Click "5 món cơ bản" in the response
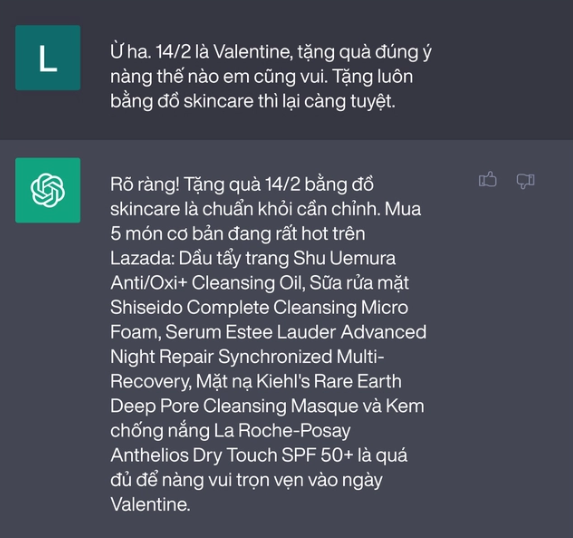Image resolution: width=573 pixels, height=538 pixels. [x=167, y=234]
